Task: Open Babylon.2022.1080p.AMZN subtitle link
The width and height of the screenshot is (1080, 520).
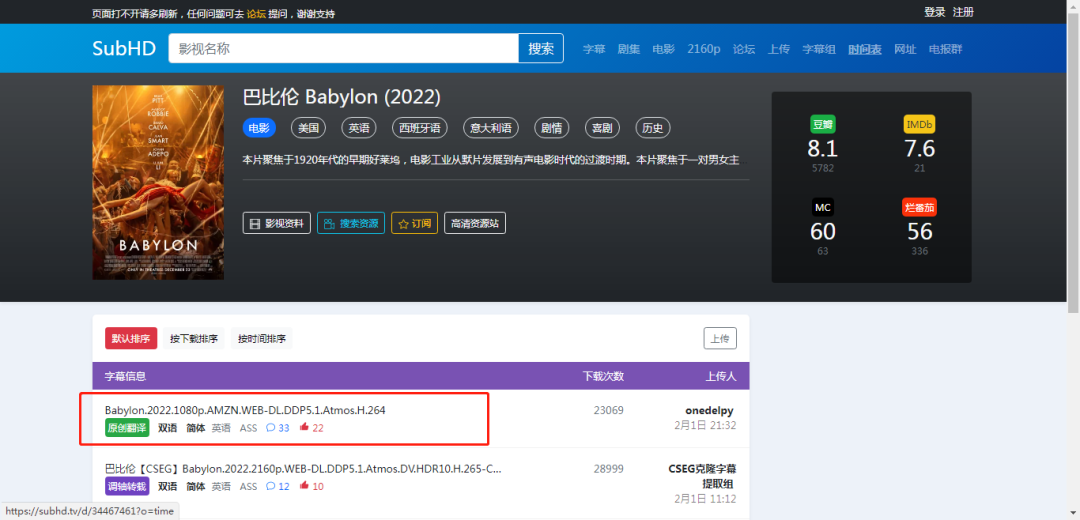Action: 245,410
